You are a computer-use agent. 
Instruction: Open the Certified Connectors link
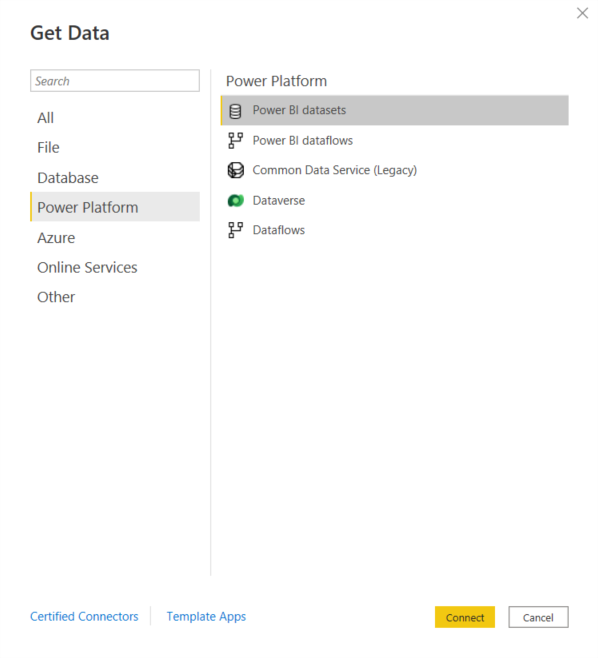click(84, 616)
